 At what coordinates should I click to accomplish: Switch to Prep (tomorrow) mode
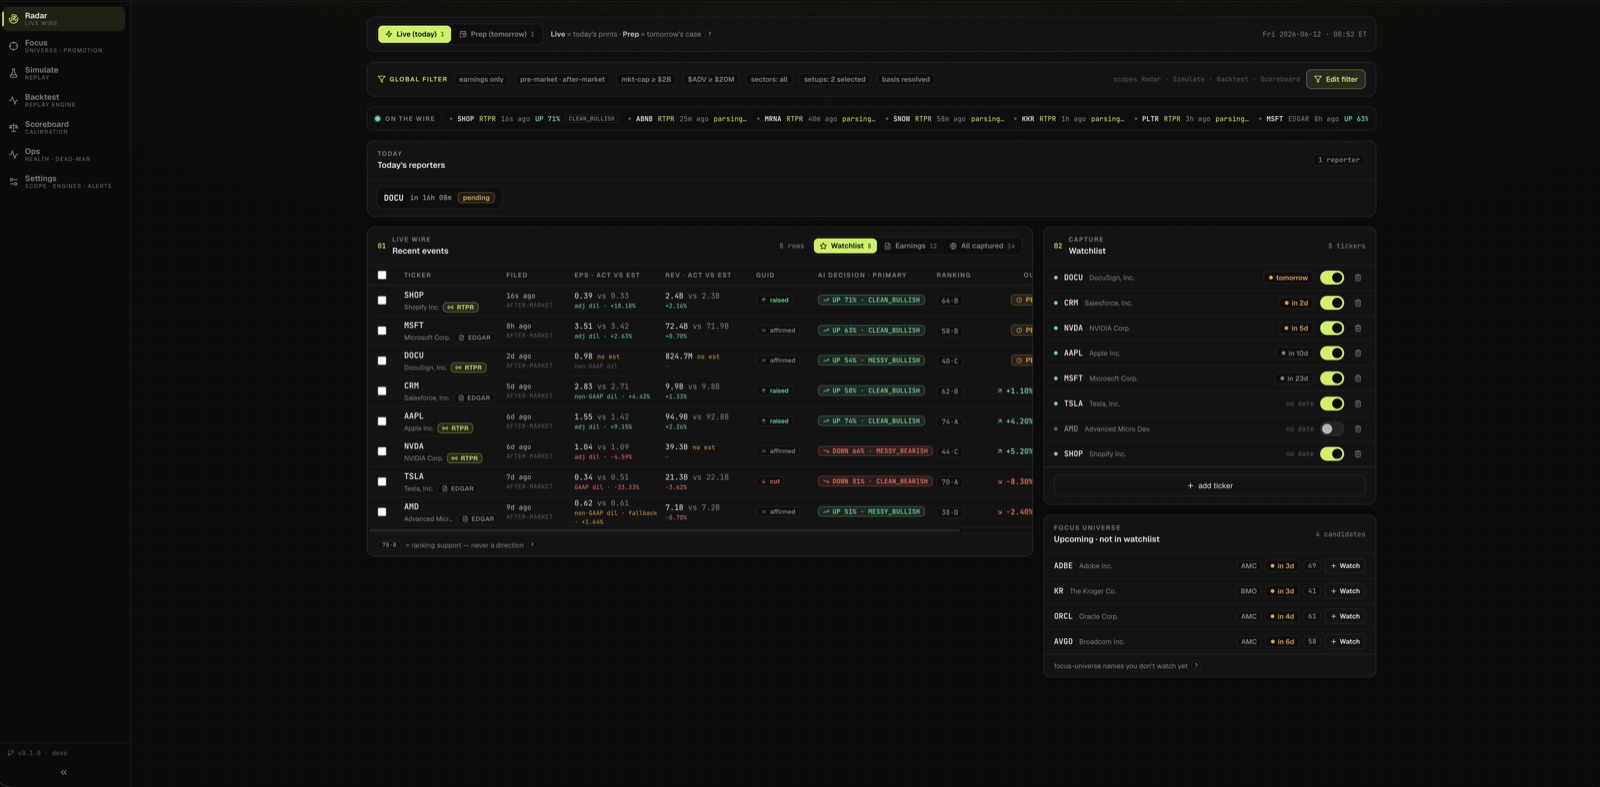tap(497, 34)
